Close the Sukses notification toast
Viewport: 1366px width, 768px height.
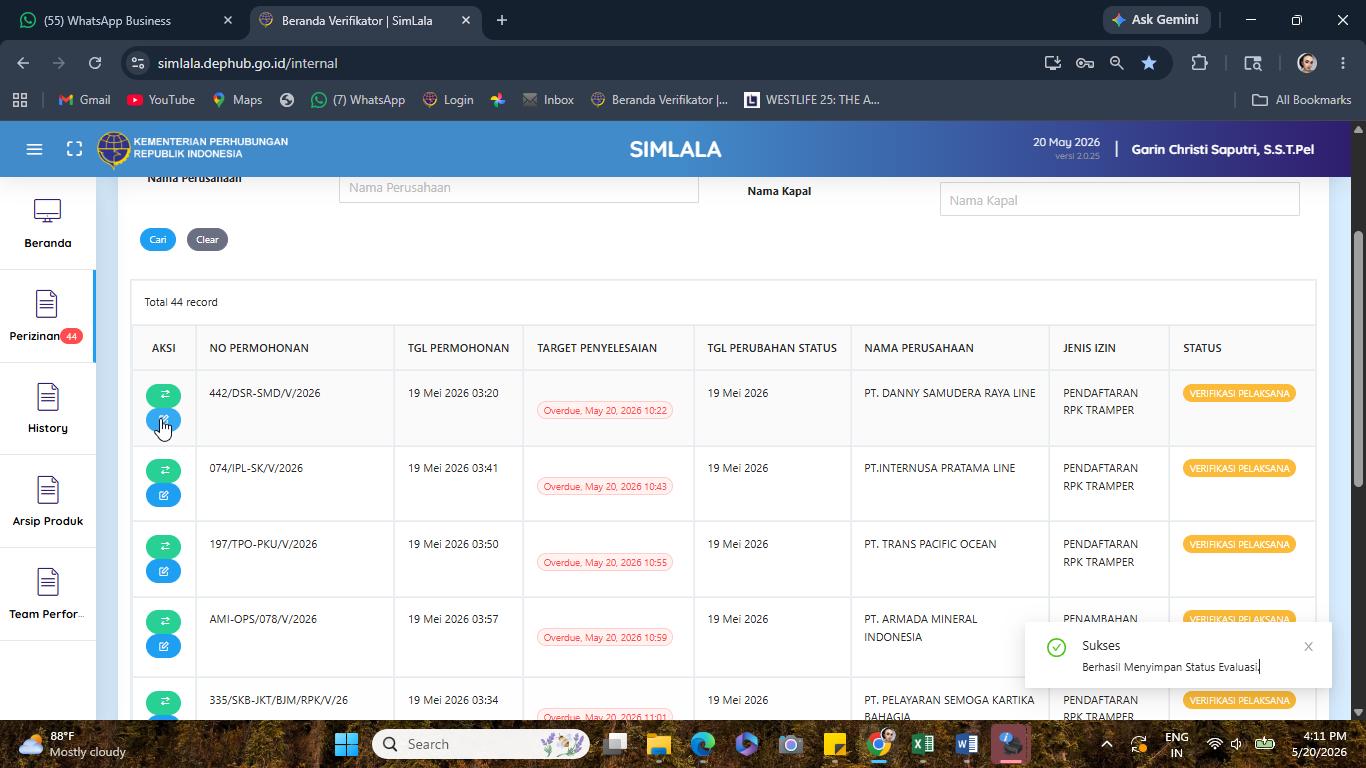coord(1308,646)
